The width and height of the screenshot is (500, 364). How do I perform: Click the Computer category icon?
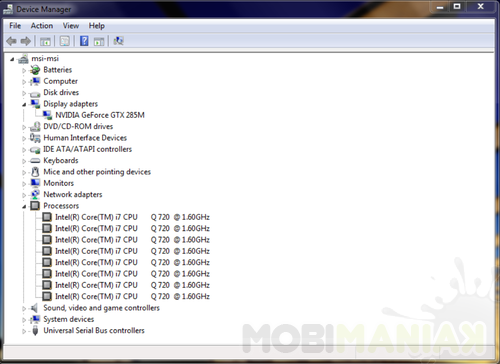pos(35,81)
